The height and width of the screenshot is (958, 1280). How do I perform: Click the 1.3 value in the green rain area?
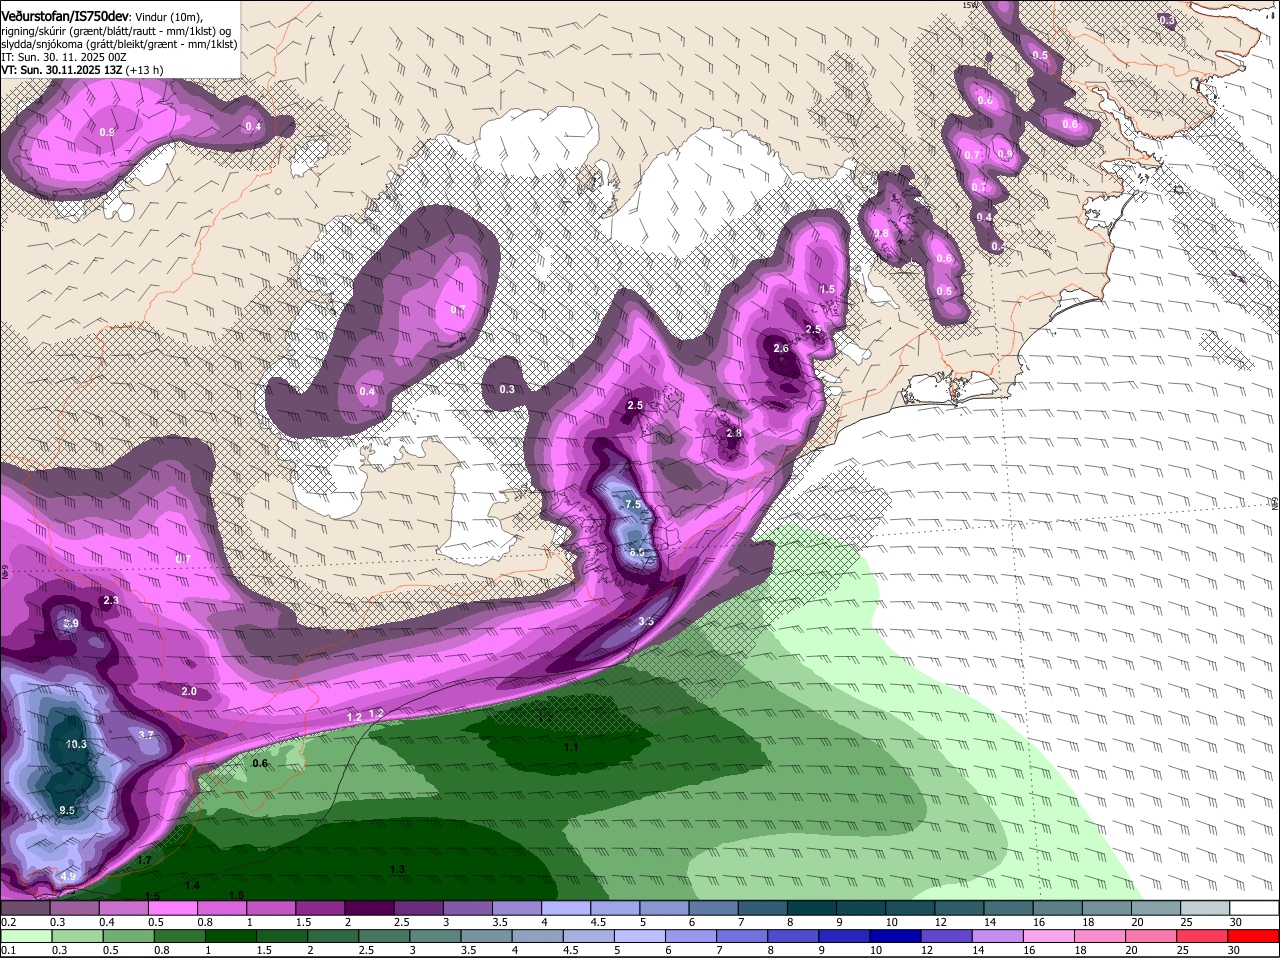pos(397,869)
